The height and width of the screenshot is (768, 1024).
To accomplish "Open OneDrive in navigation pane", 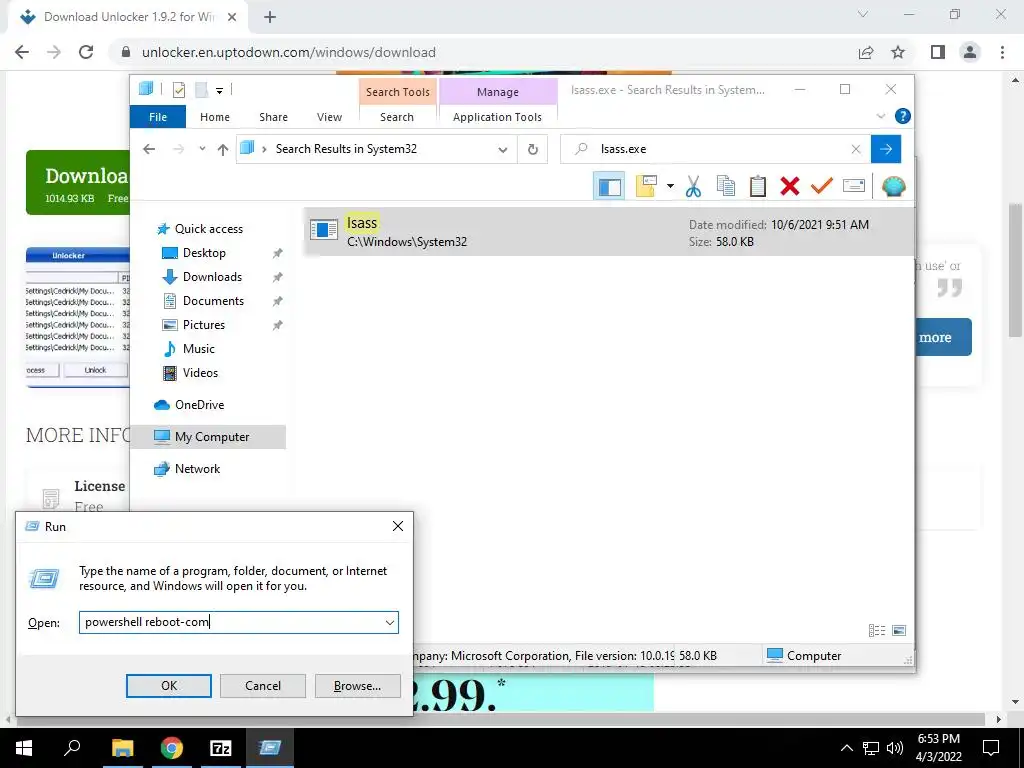I will point(199,405).
